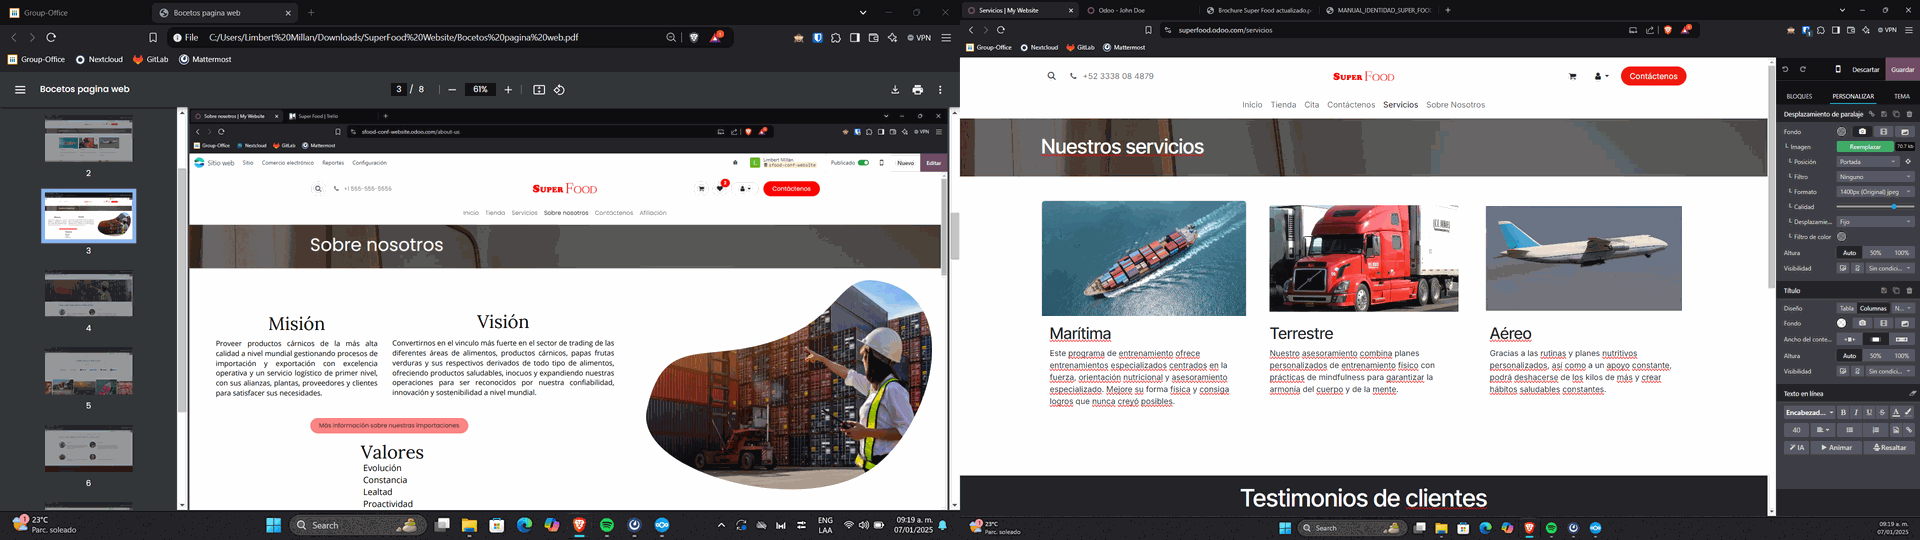Clear inline text formatting with eraser icon
This screenshot has height=540, width=1920.
(x=1912, y=393)
